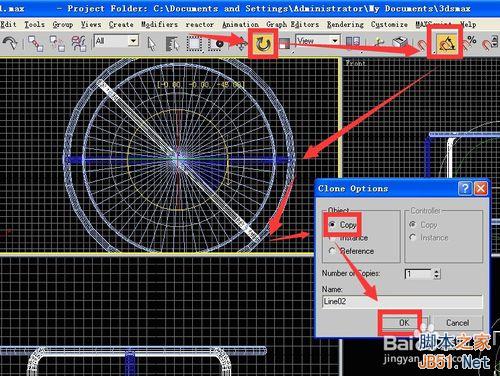Open the Help menu
This screenshot has width=500, height=376.
[x=468, y=24]
